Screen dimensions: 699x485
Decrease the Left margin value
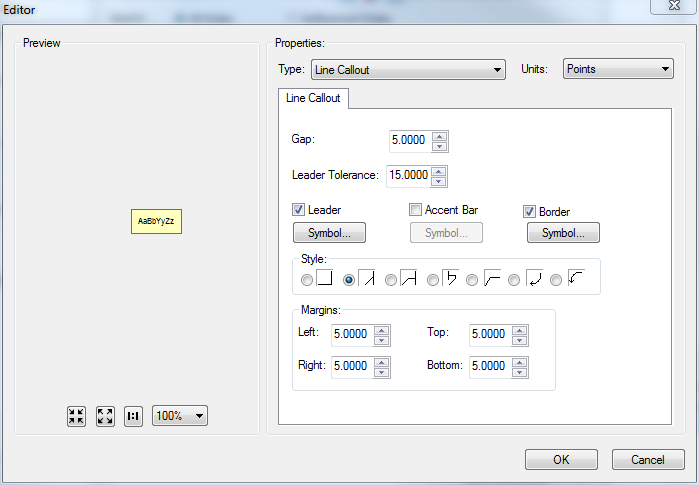pos(382,340)
